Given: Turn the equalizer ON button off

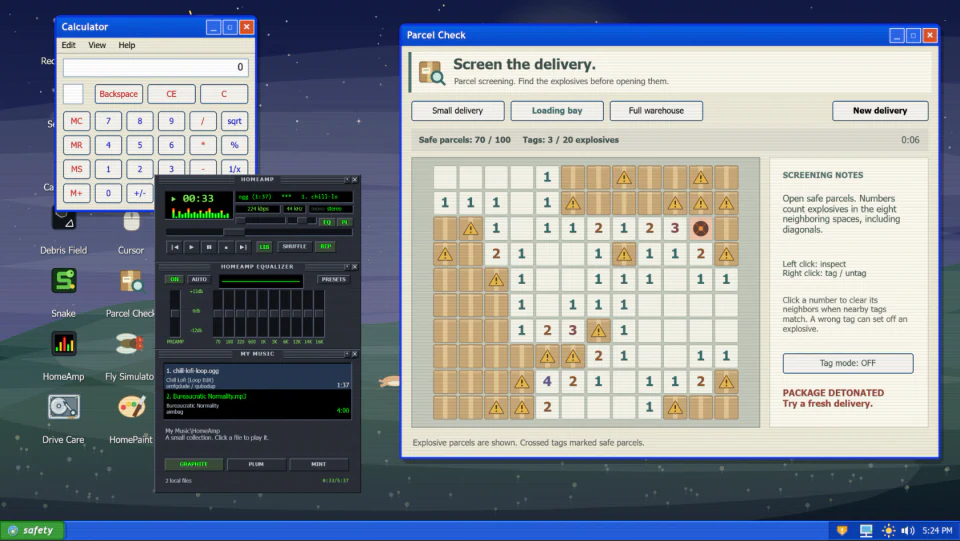Looking at the screenshot, I should (174, 279).
